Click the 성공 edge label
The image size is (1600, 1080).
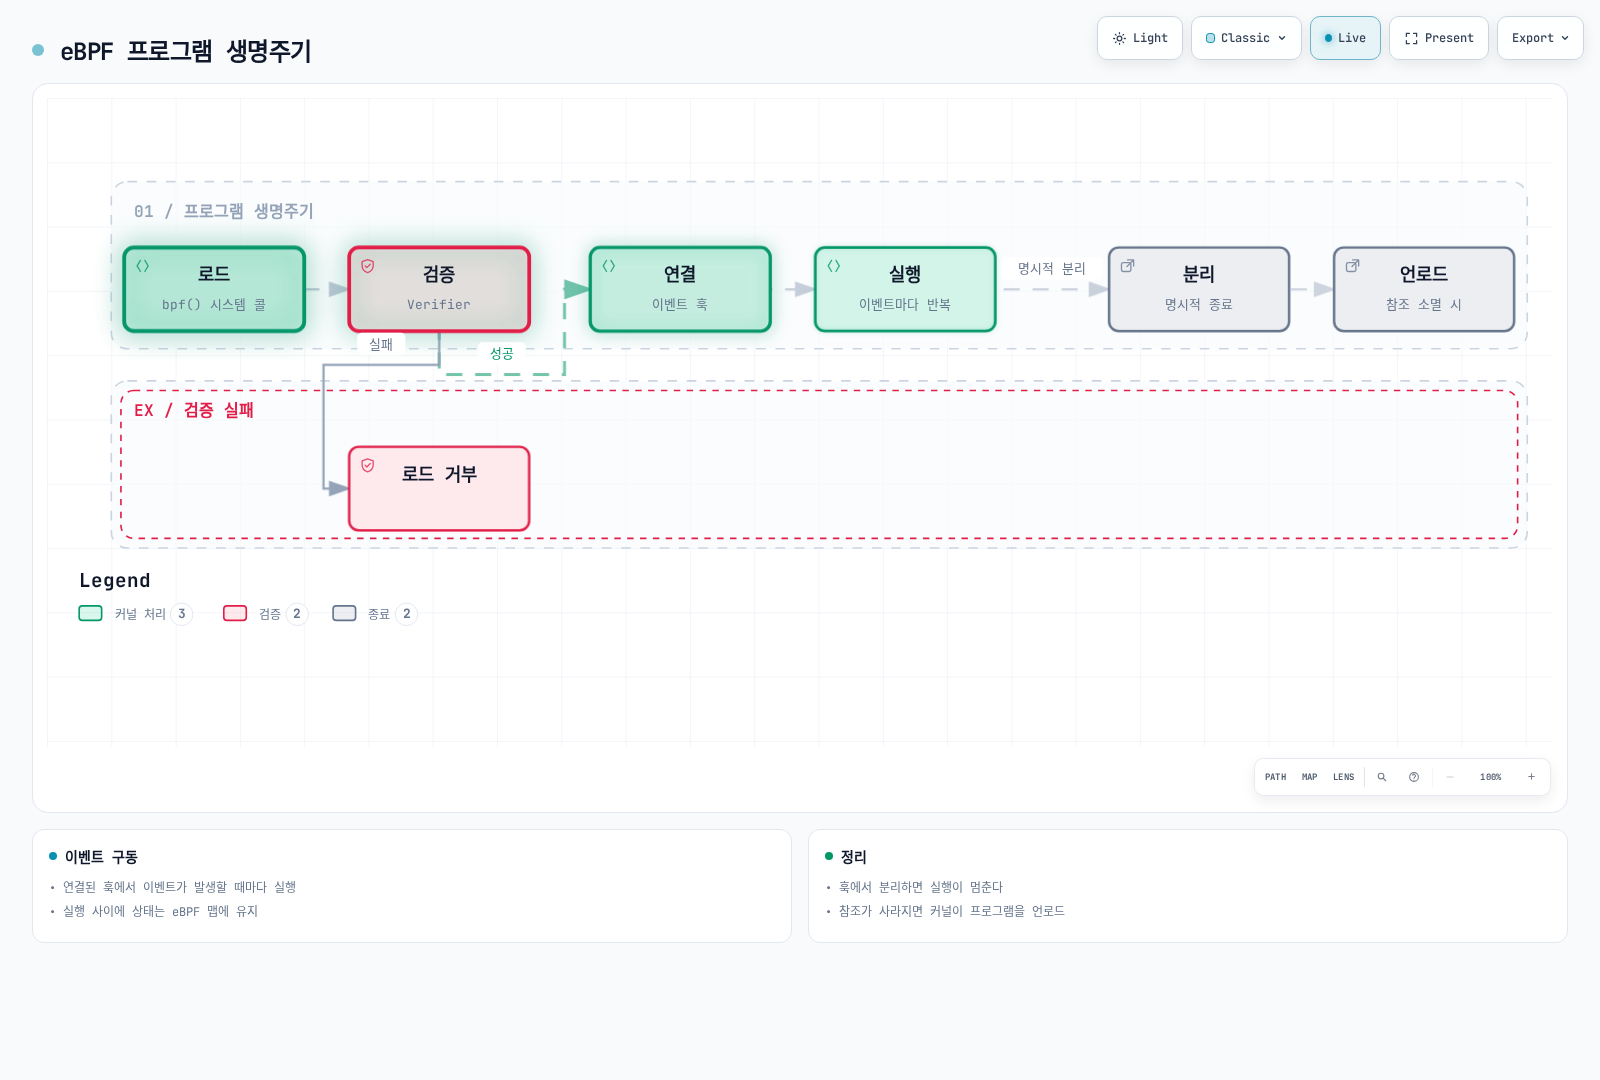pyautogui.click(x=502, y=354)
